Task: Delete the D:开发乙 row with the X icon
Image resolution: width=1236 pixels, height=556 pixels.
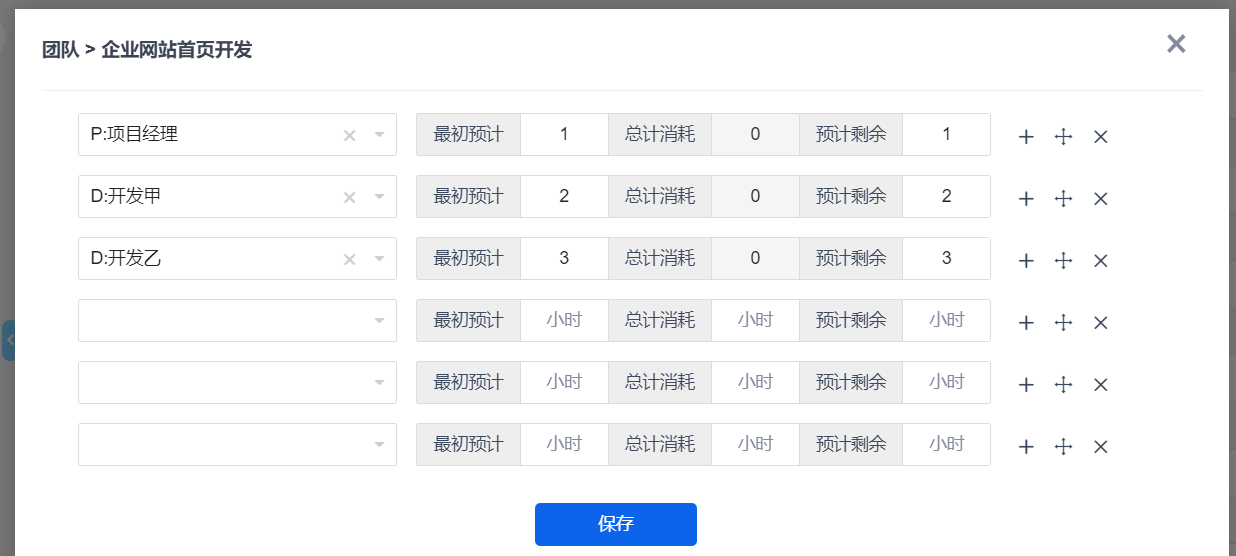Action: click(1101, 261)
